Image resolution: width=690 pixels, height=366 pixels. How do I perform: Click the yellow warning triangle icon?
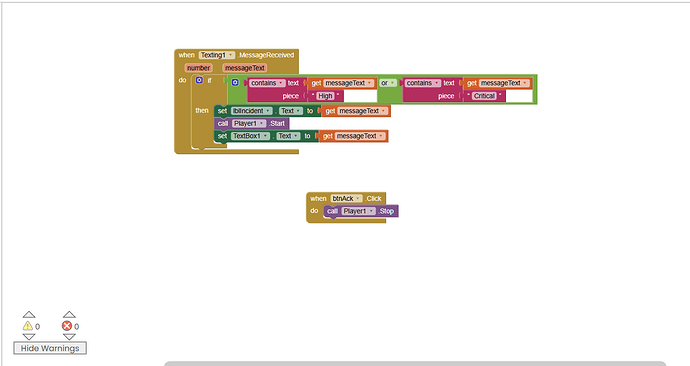(x=28, y=326)
